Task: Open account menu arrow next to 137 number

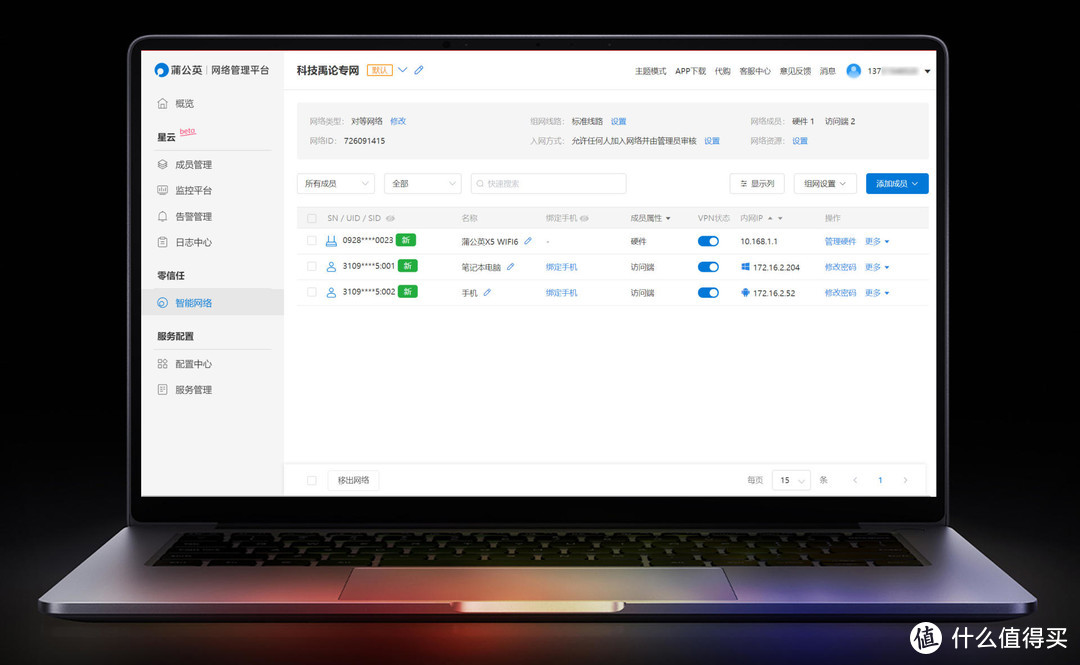Action: tap(928, 71)
